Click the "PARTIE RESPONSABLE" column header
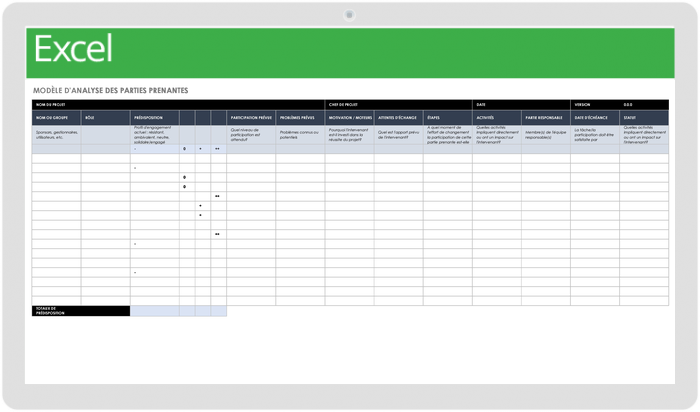The image size is (700, 412). point(546,118)
